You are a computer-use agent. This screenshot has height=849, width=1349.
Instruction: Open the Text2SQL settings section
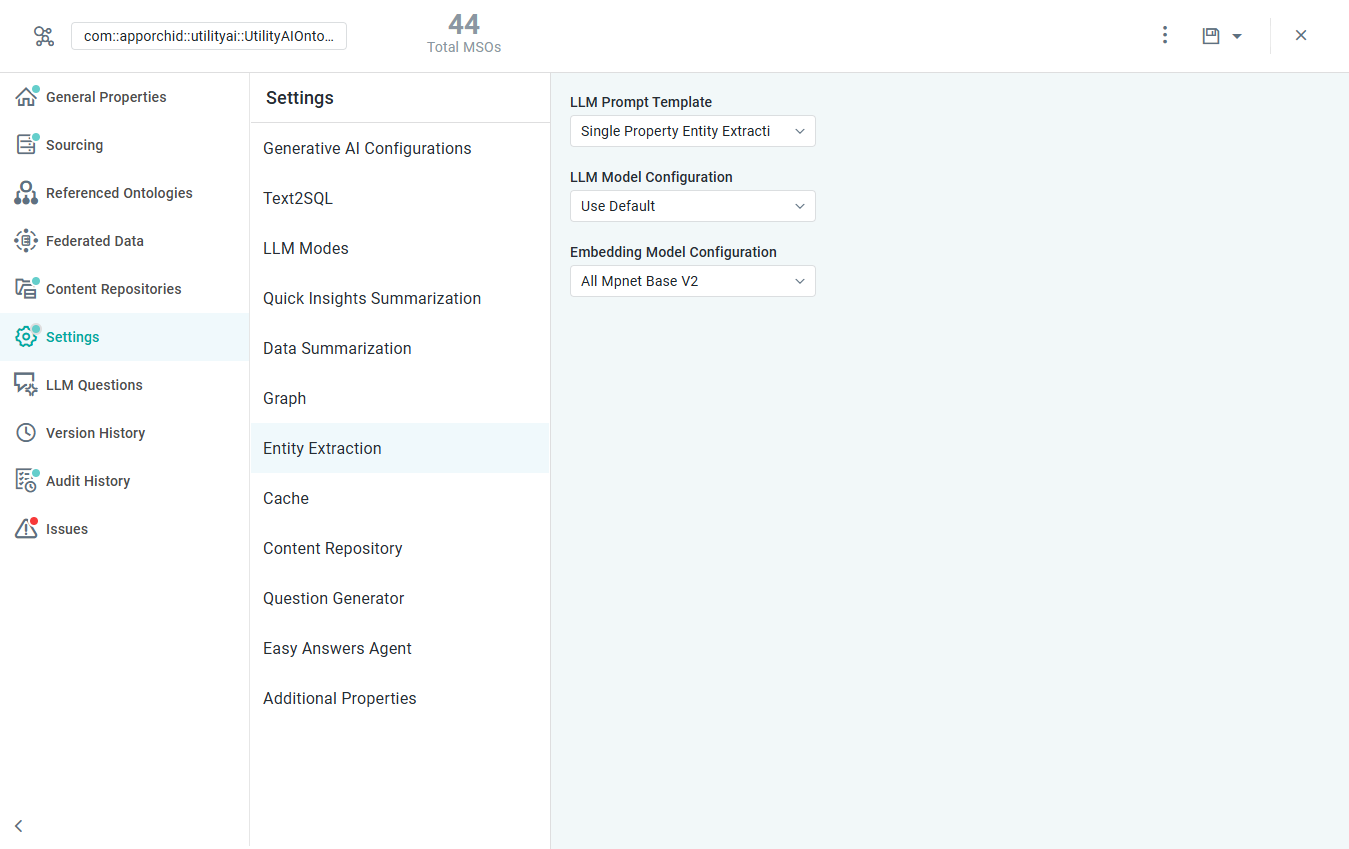400,198
